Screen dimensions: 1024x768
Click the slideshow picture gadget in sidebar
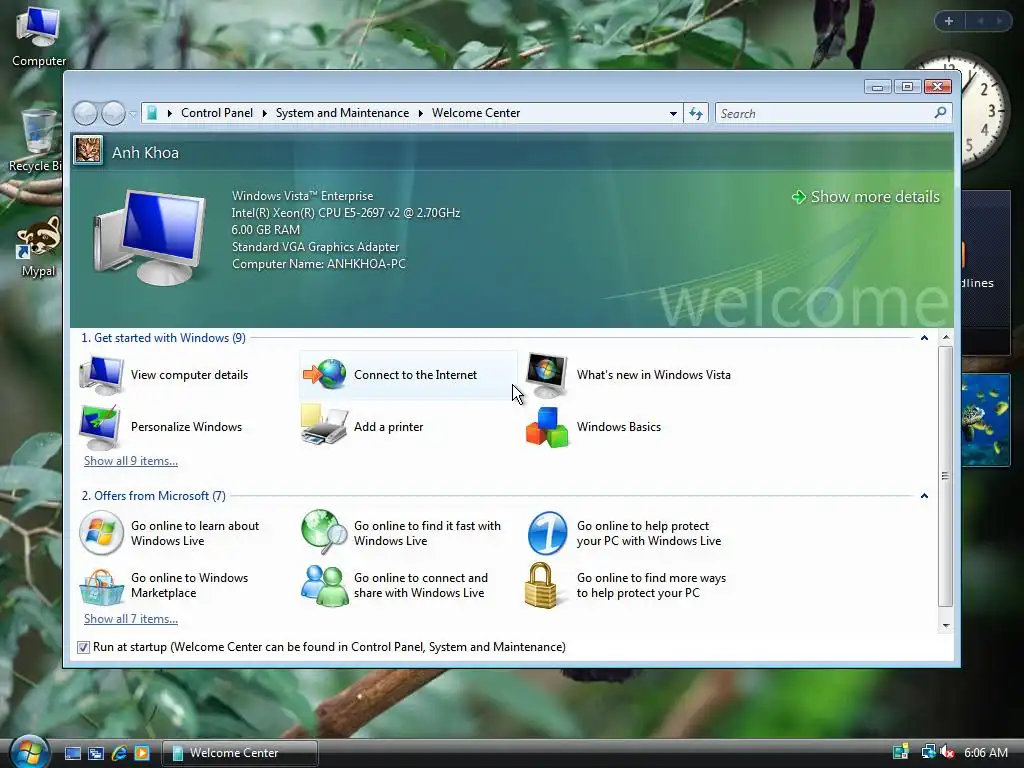tap(986, 420)
